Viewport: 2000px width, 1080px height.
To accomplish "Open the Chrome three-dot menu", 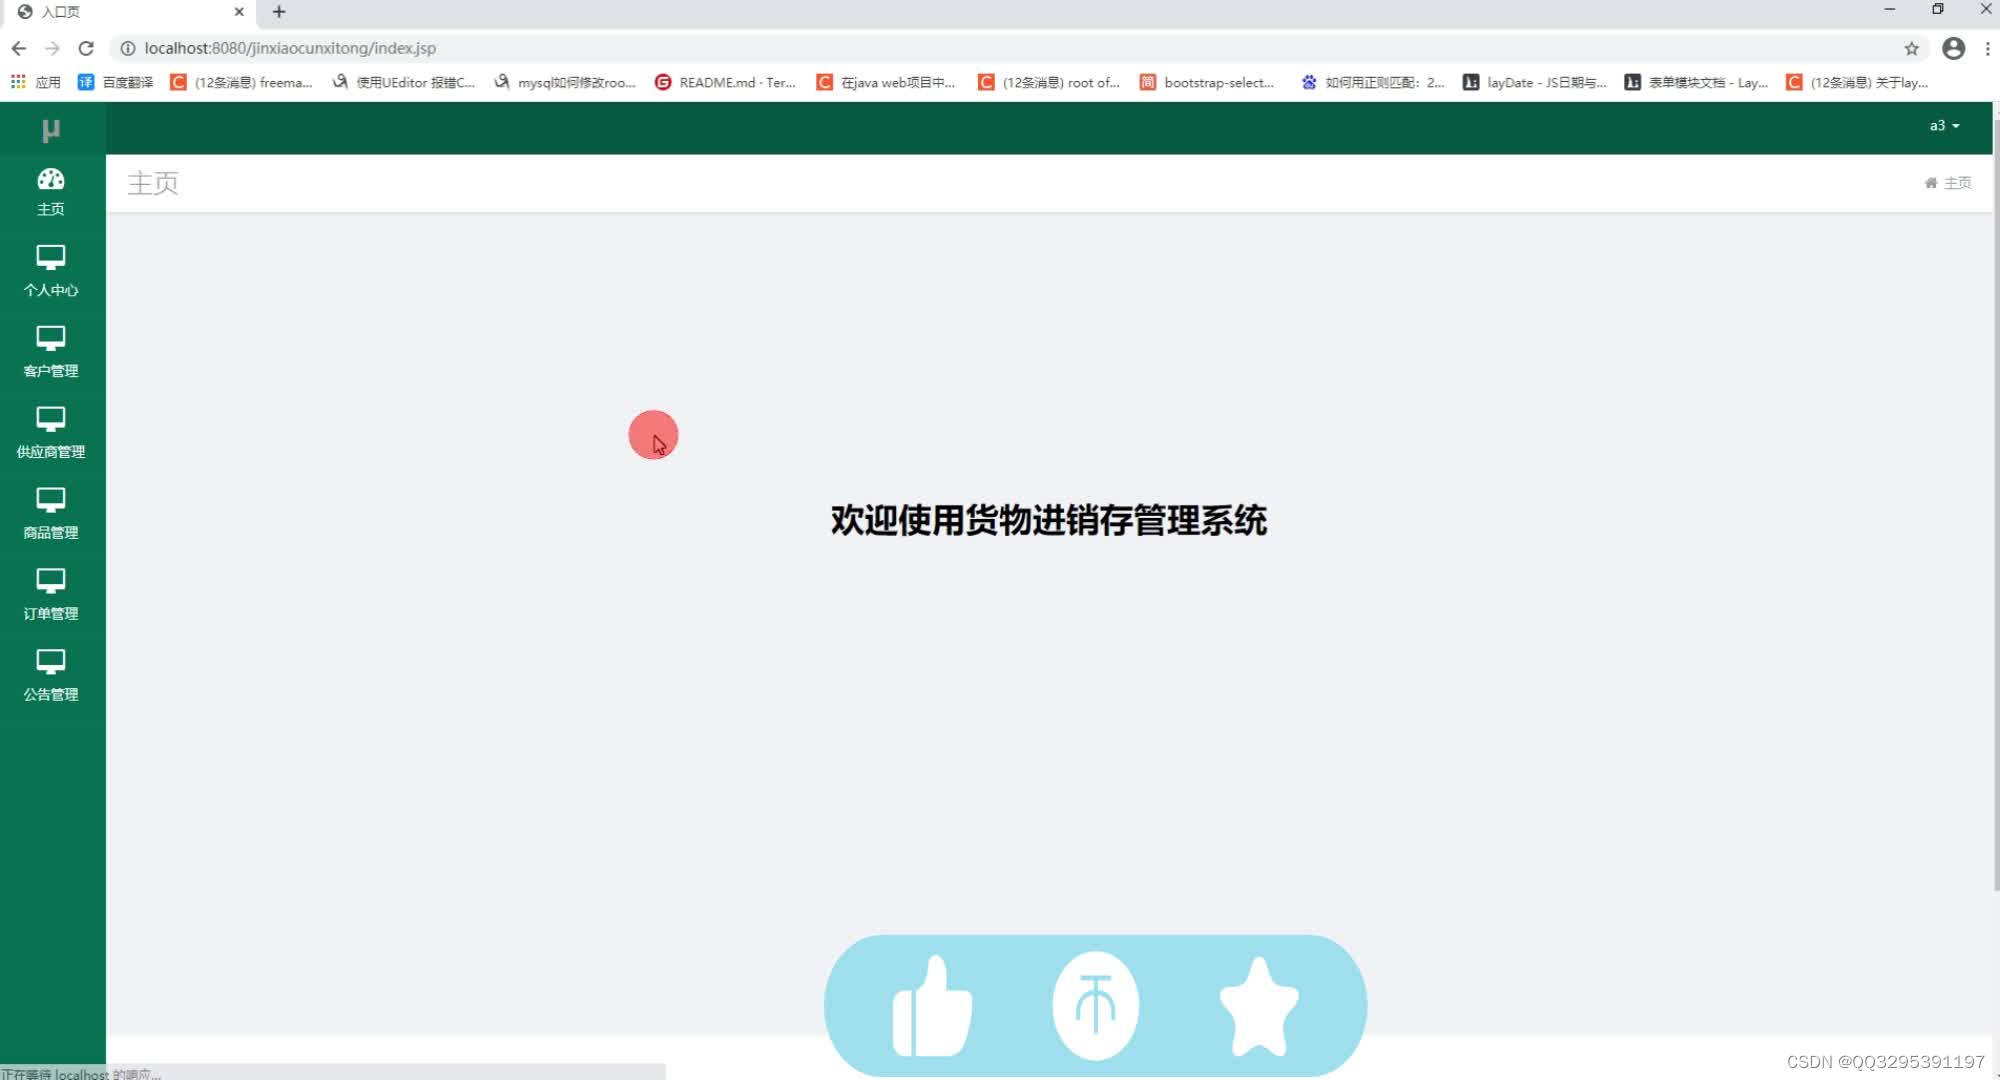I will coord(1987,48).
